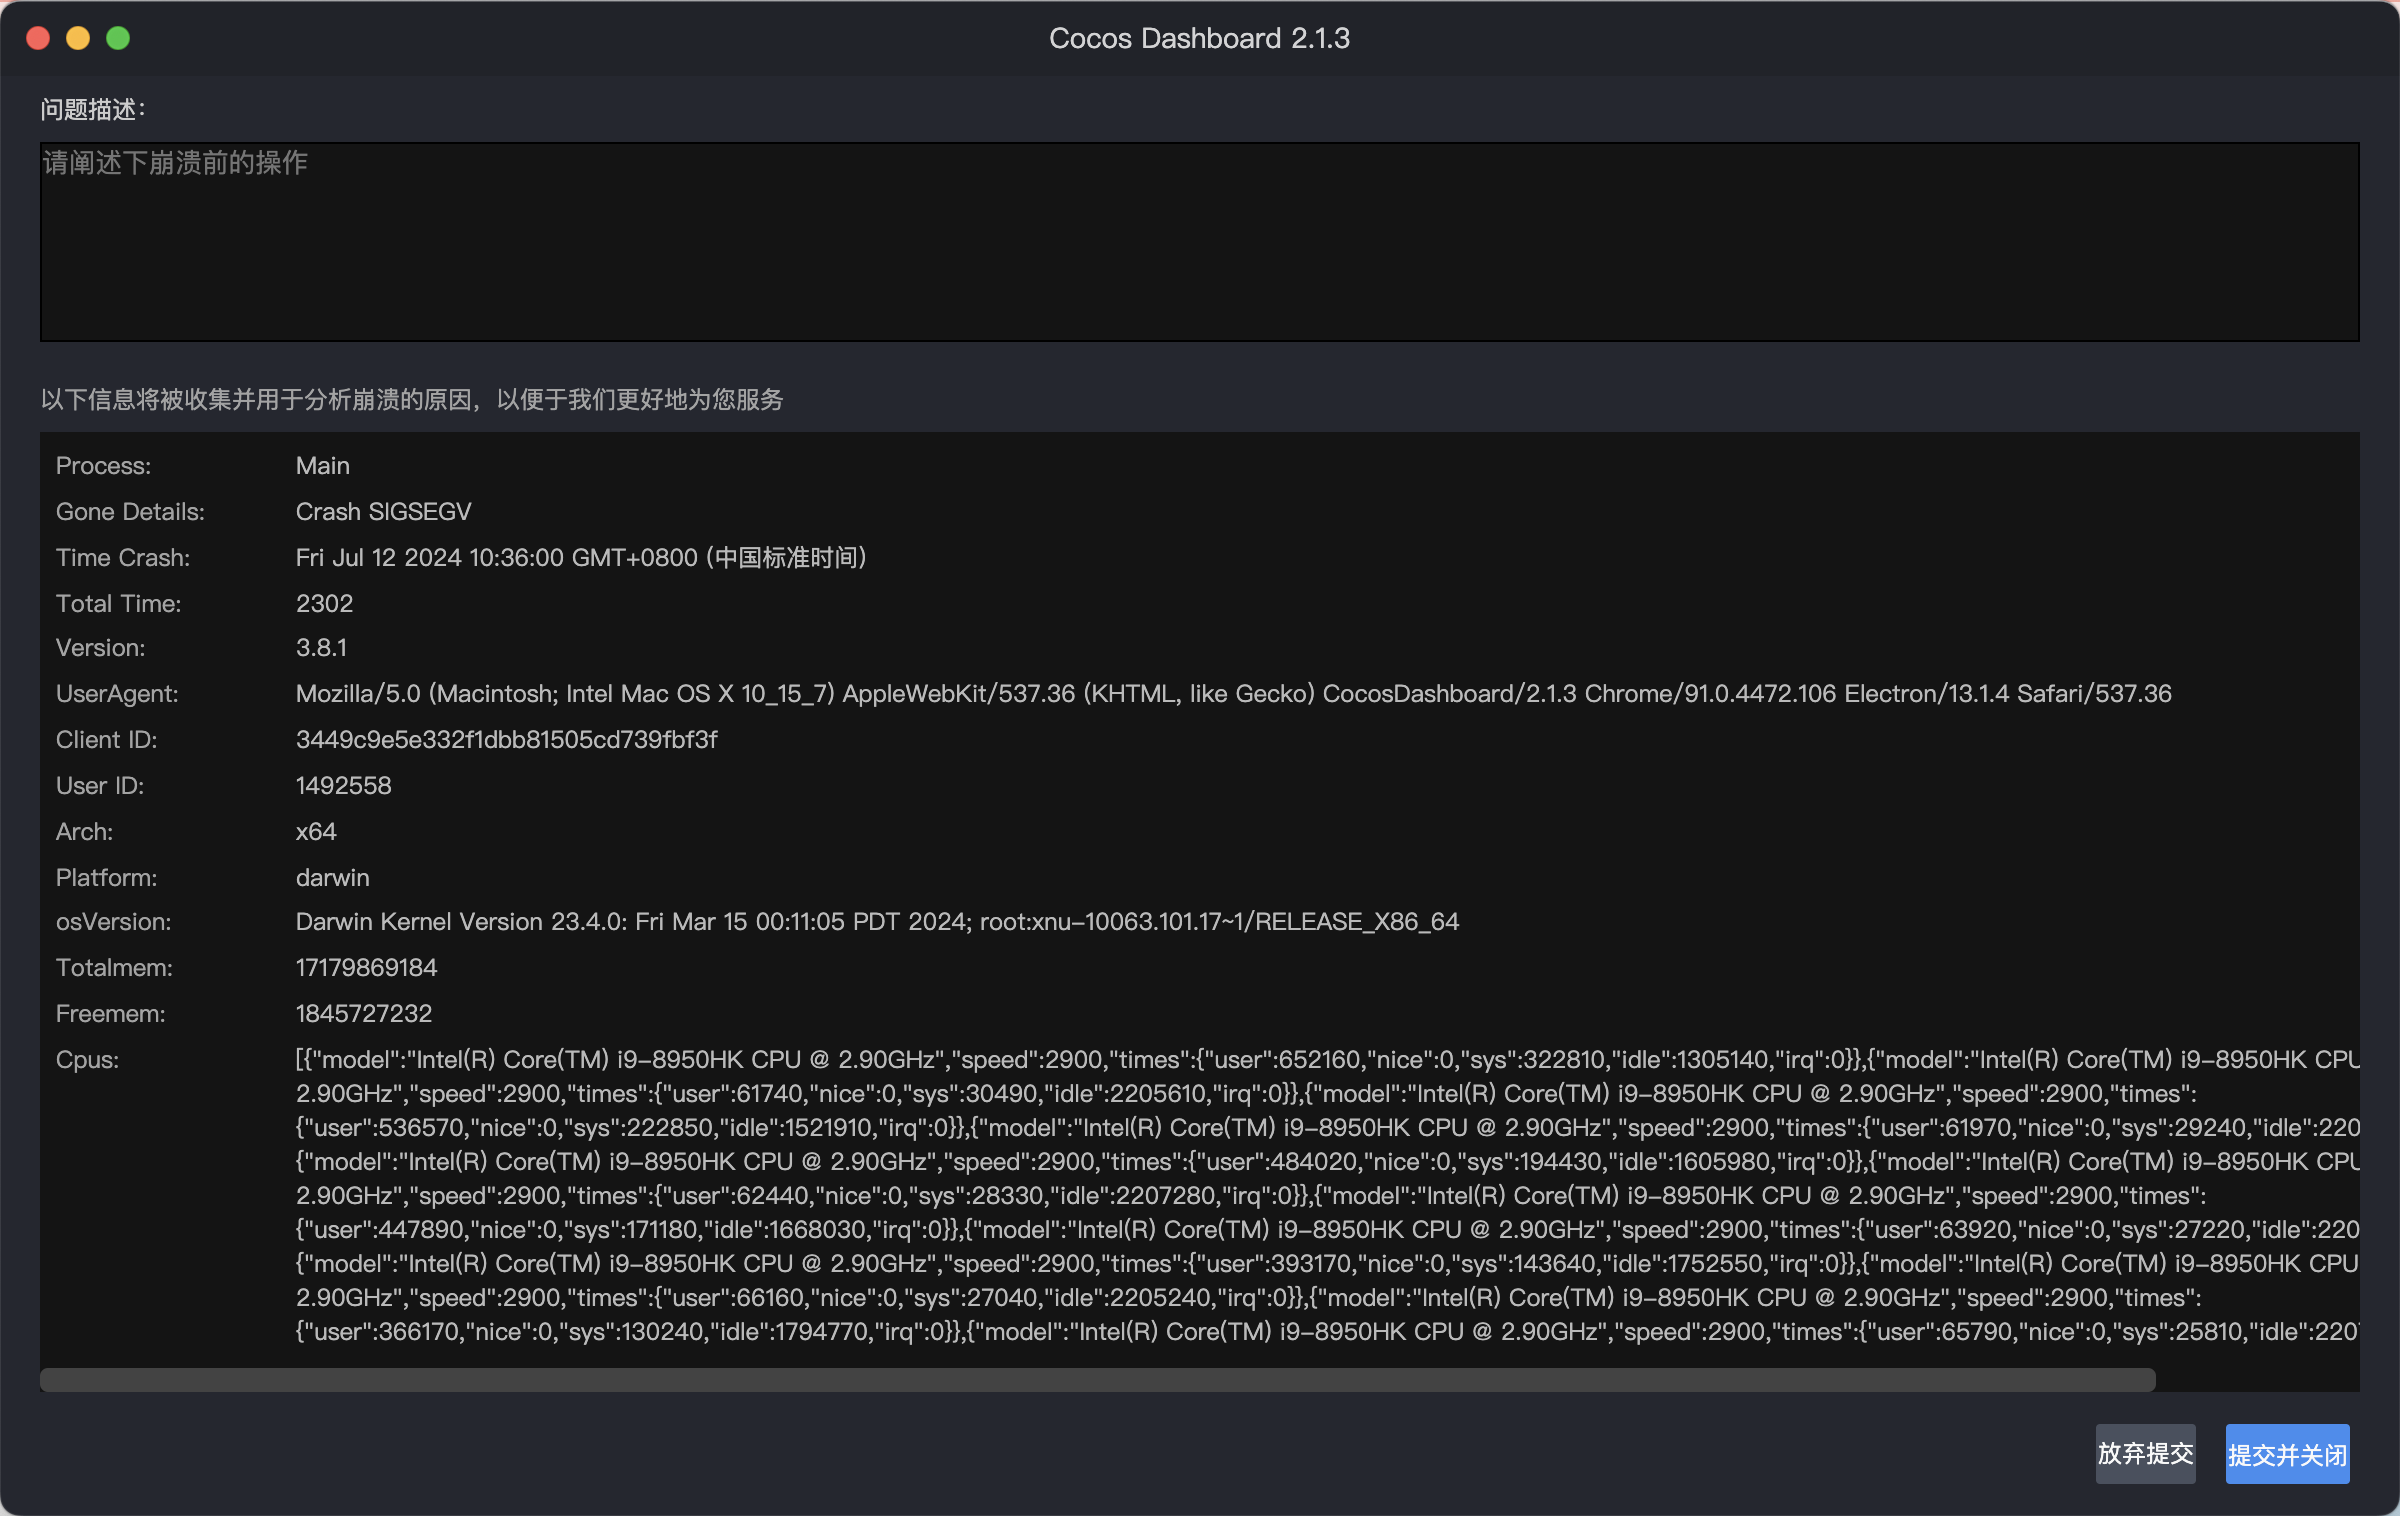
Task: Click the User ID number 1492558
Action: pyautogui.click(x=343, y=786)
